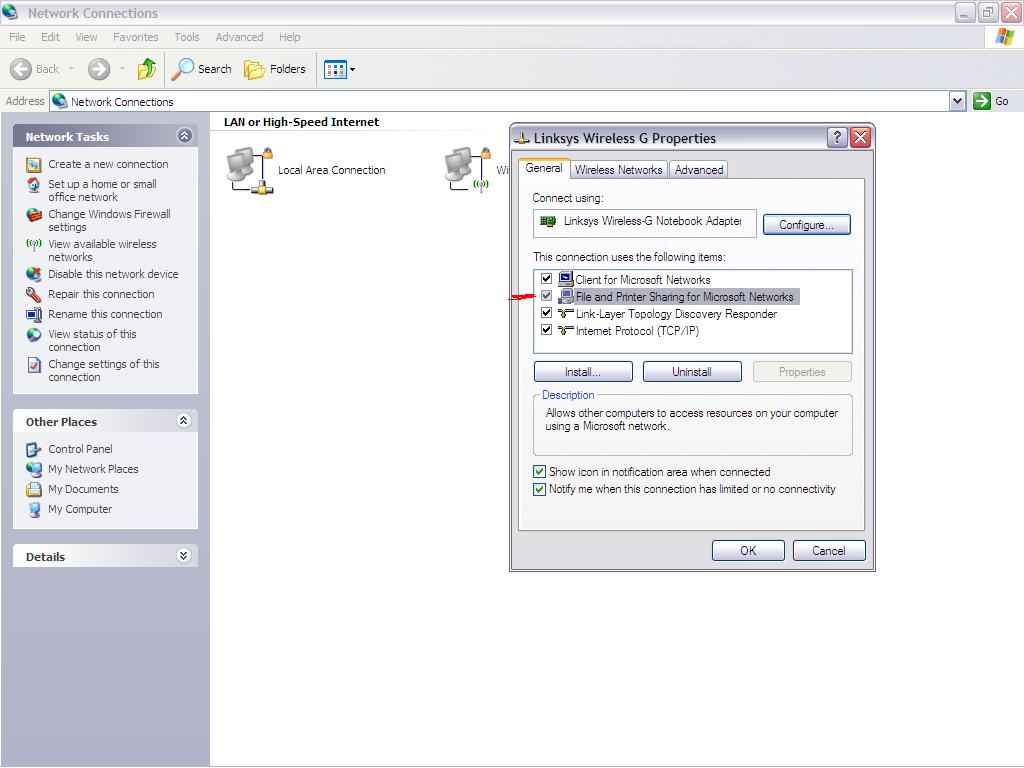The image size is (1024, 768).
Task: Open the Back history dropdown arrow
Action: click(x=71, y=69)
